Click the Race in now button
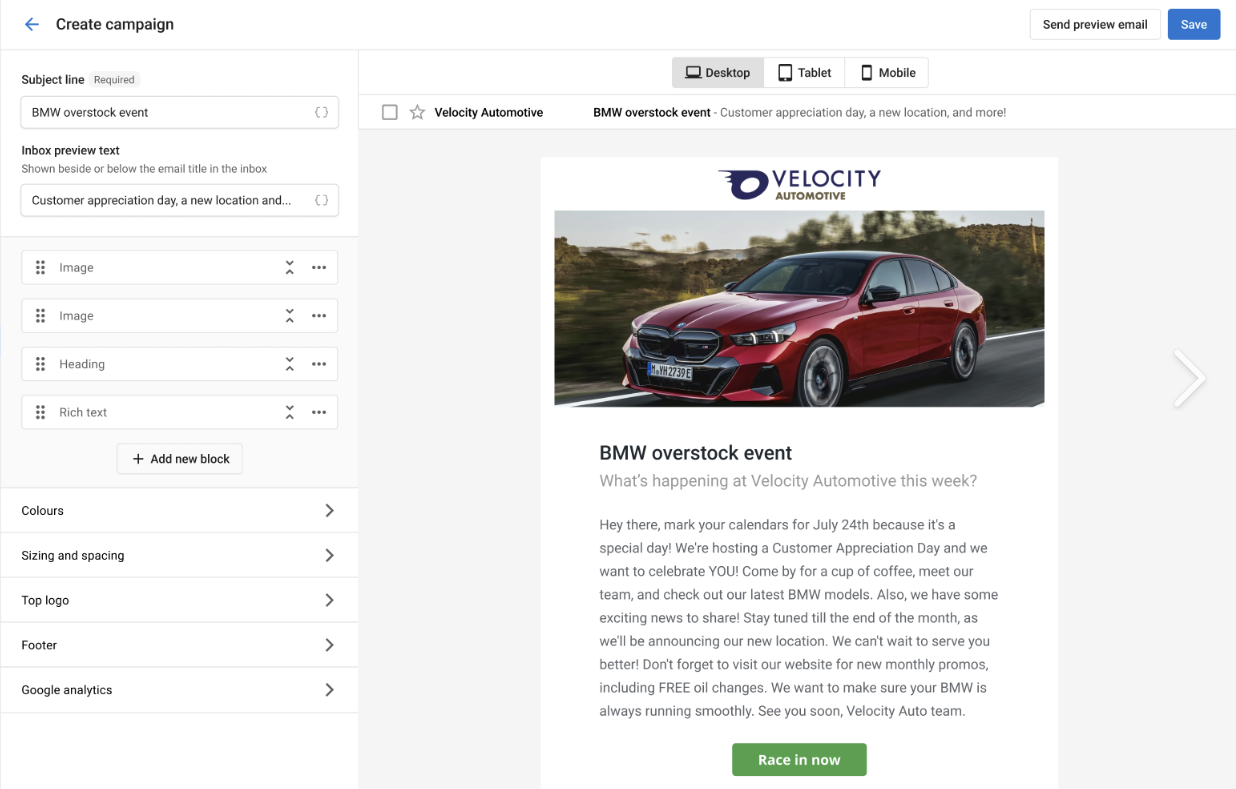The image size is (1236, 789). (799, 760)
